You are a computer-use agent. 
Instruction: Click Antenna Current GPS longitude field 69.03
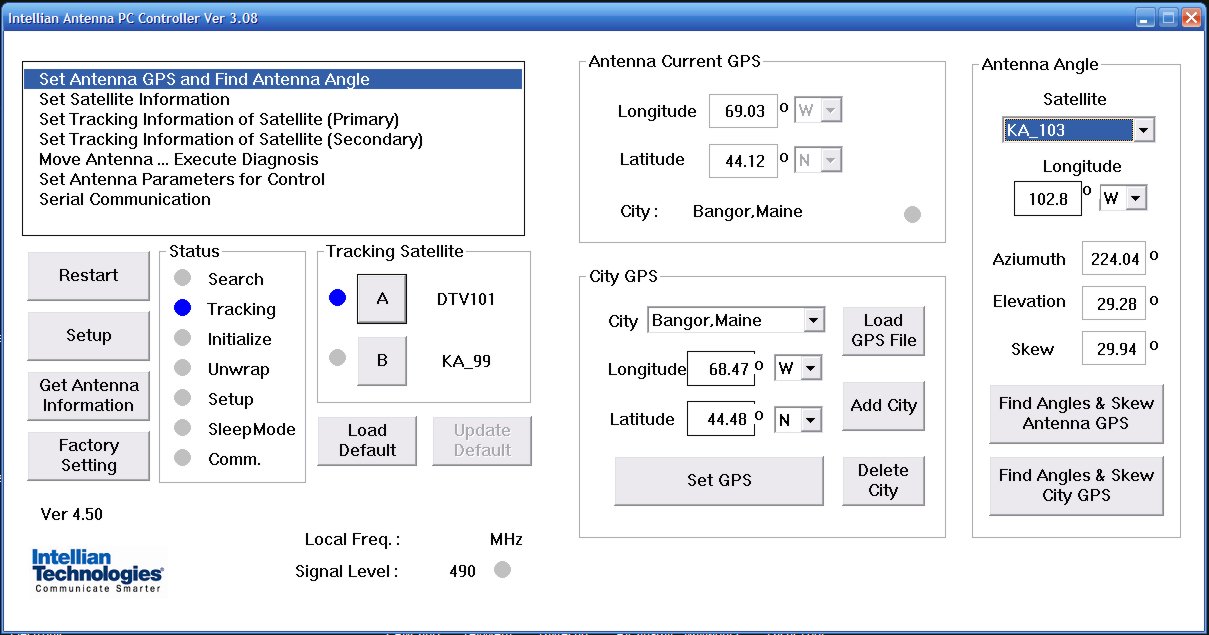[743, 111]
